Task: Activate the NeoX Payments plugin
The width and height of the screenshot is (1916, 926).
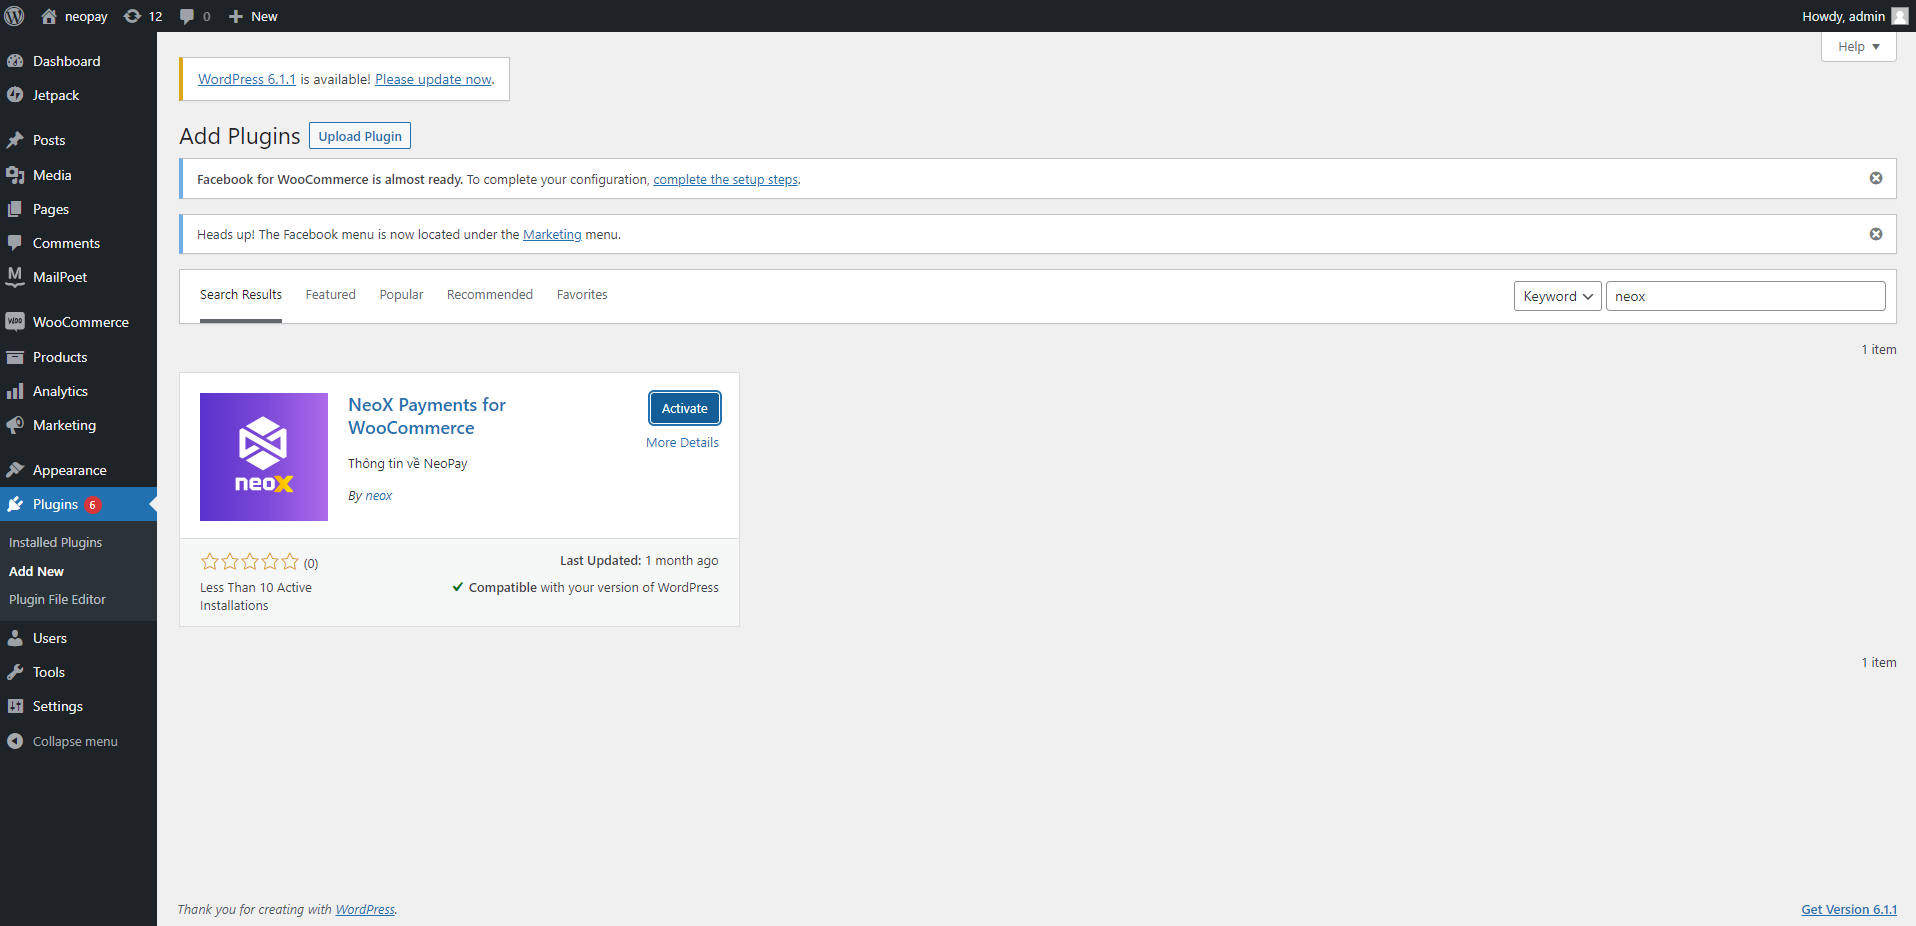Action: [x=685, y=408]
